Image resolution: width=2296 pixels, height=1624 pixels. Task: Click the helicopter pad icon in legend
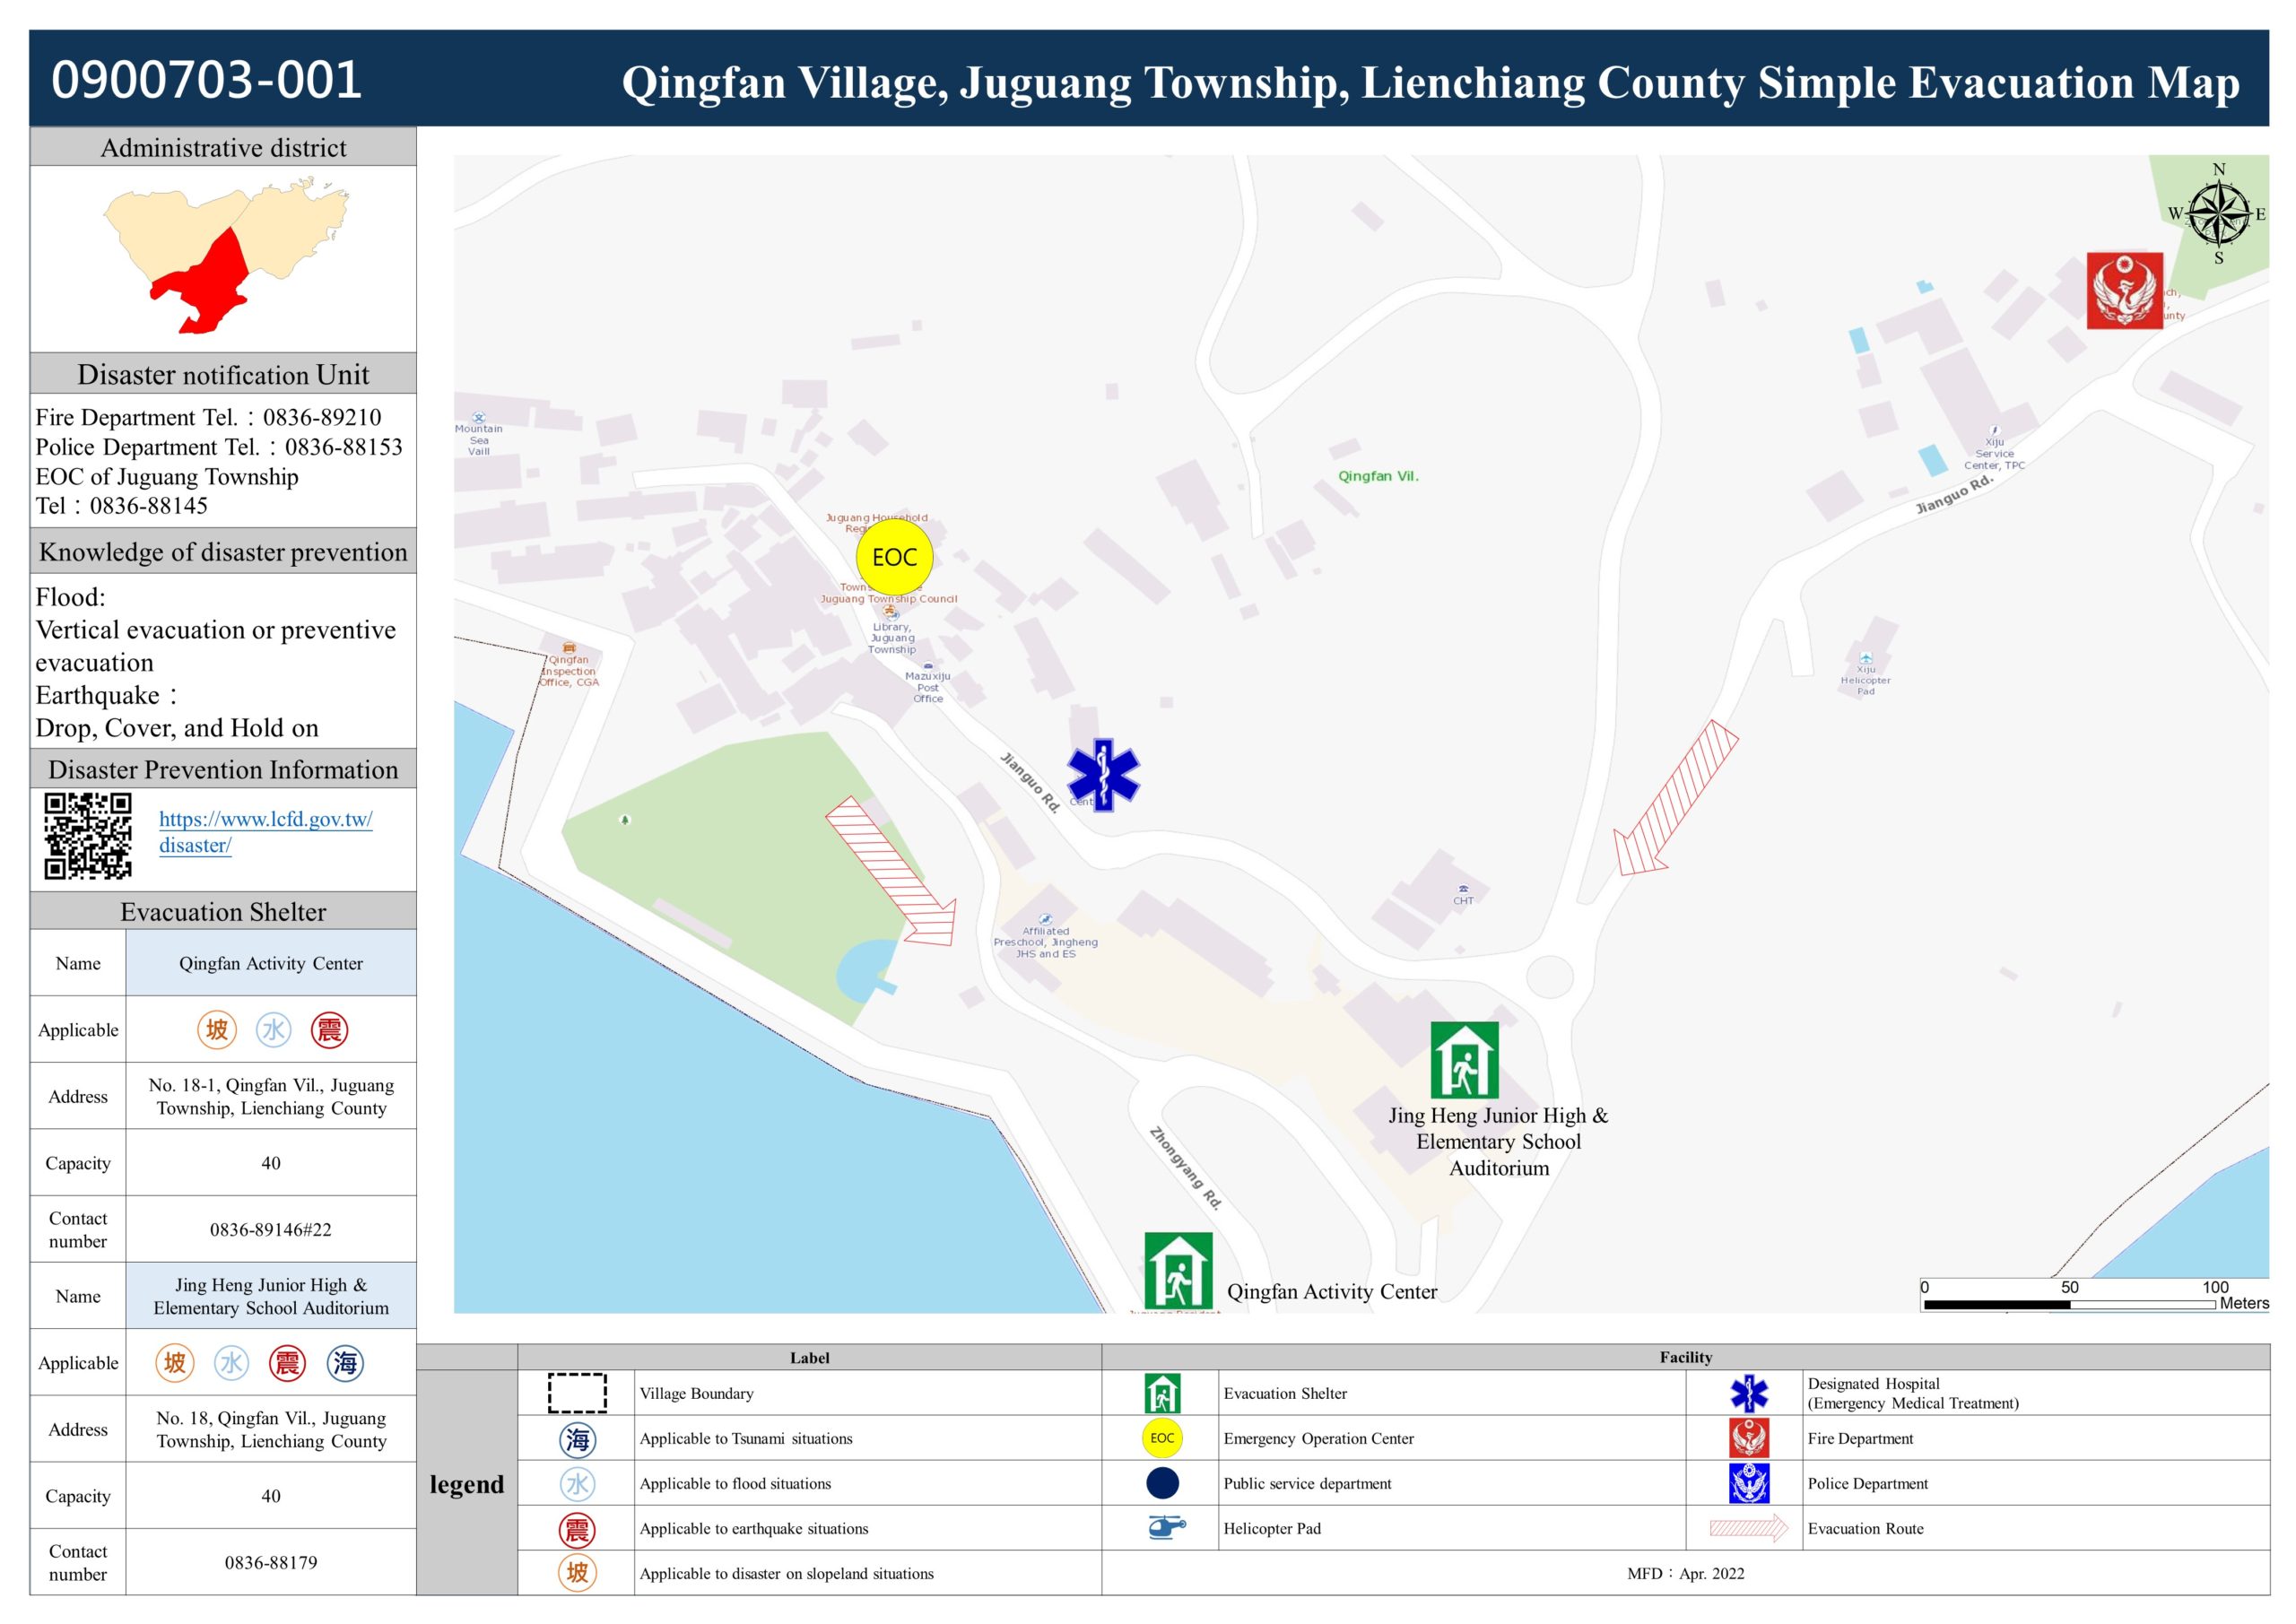1165,1528
